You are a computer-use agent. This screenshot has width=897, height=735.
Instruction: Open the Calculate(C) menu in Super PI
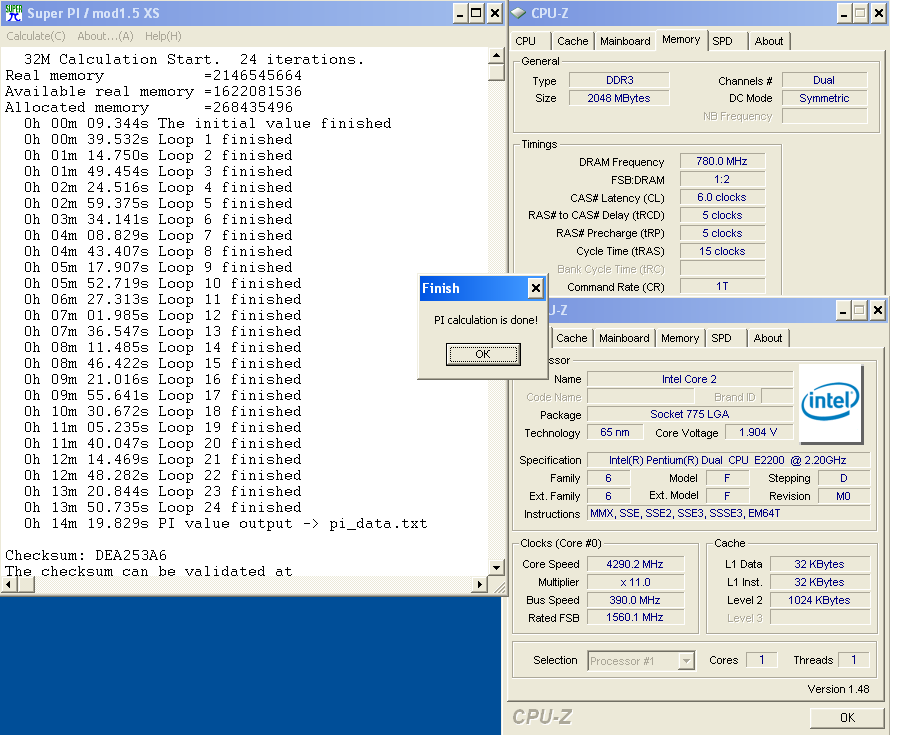pyautogui.click(x=35, y=36)
